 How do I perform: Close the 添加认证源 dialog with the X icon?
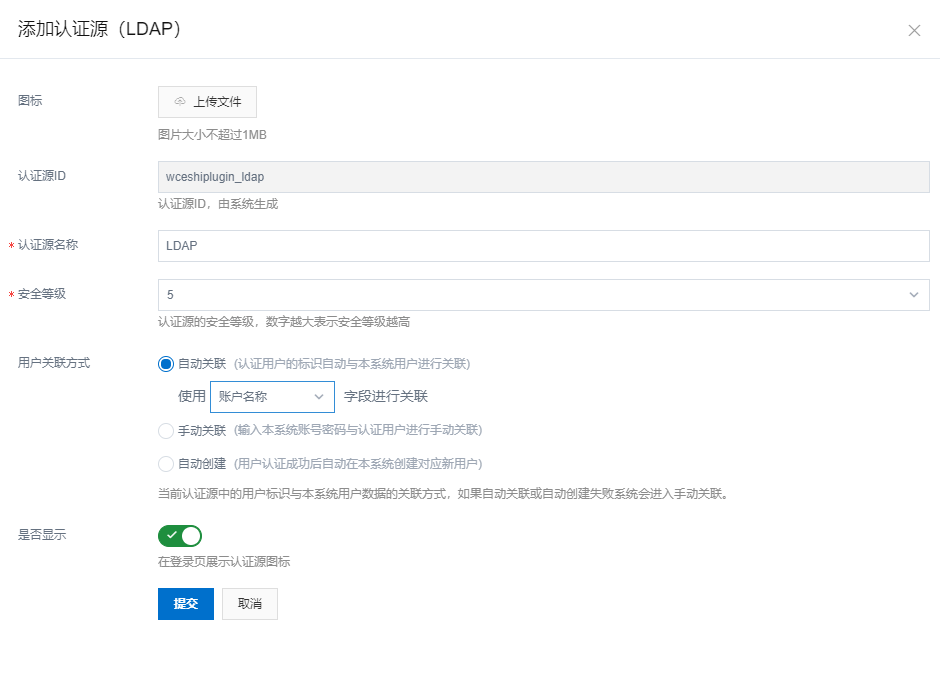pos(914,30)
